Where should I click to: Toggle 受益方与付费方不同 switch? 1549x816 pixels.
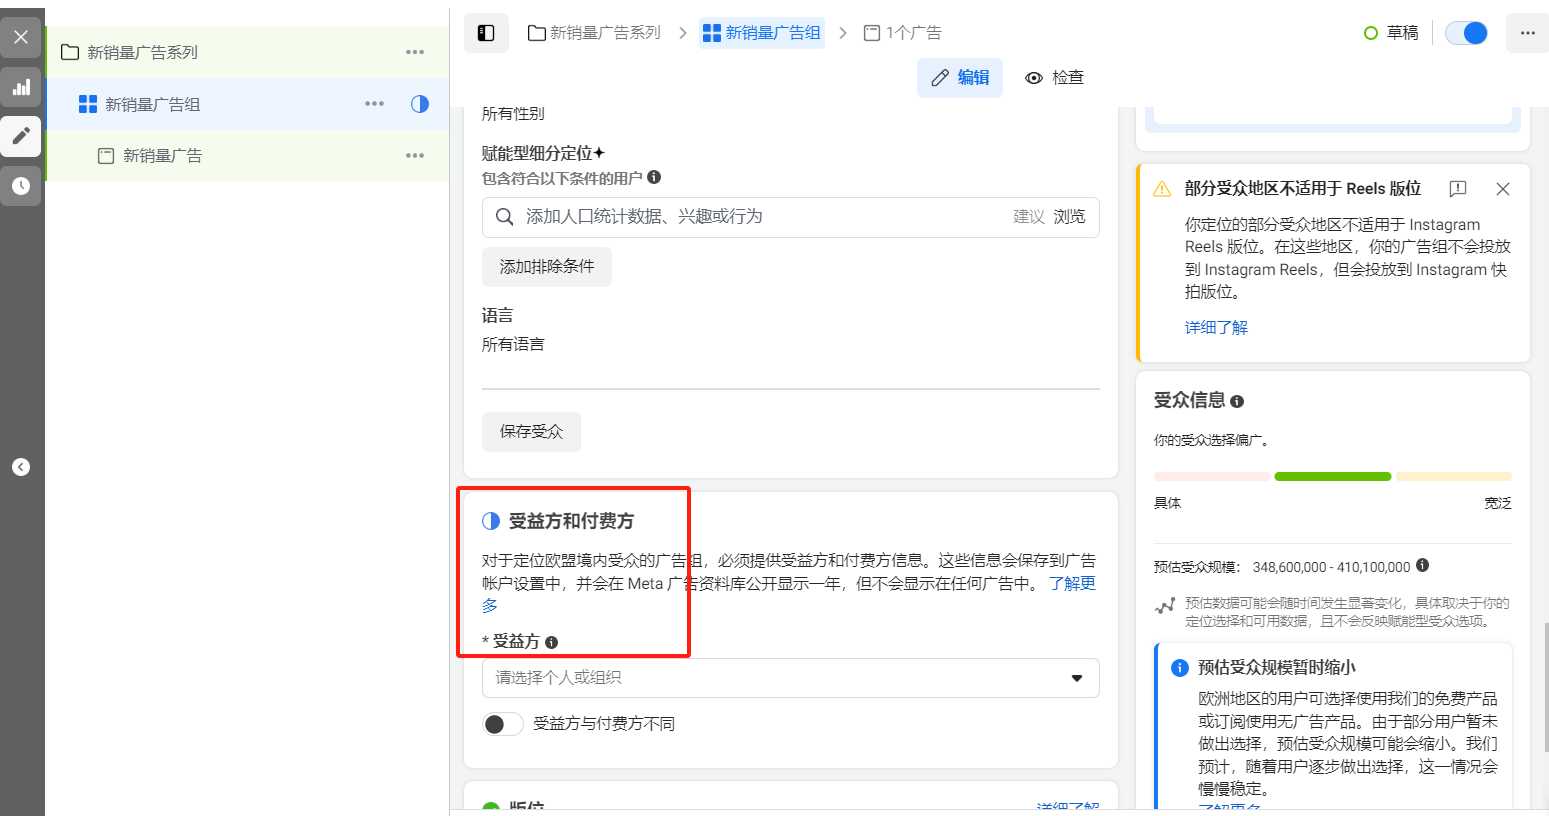(x=503, y=724)
